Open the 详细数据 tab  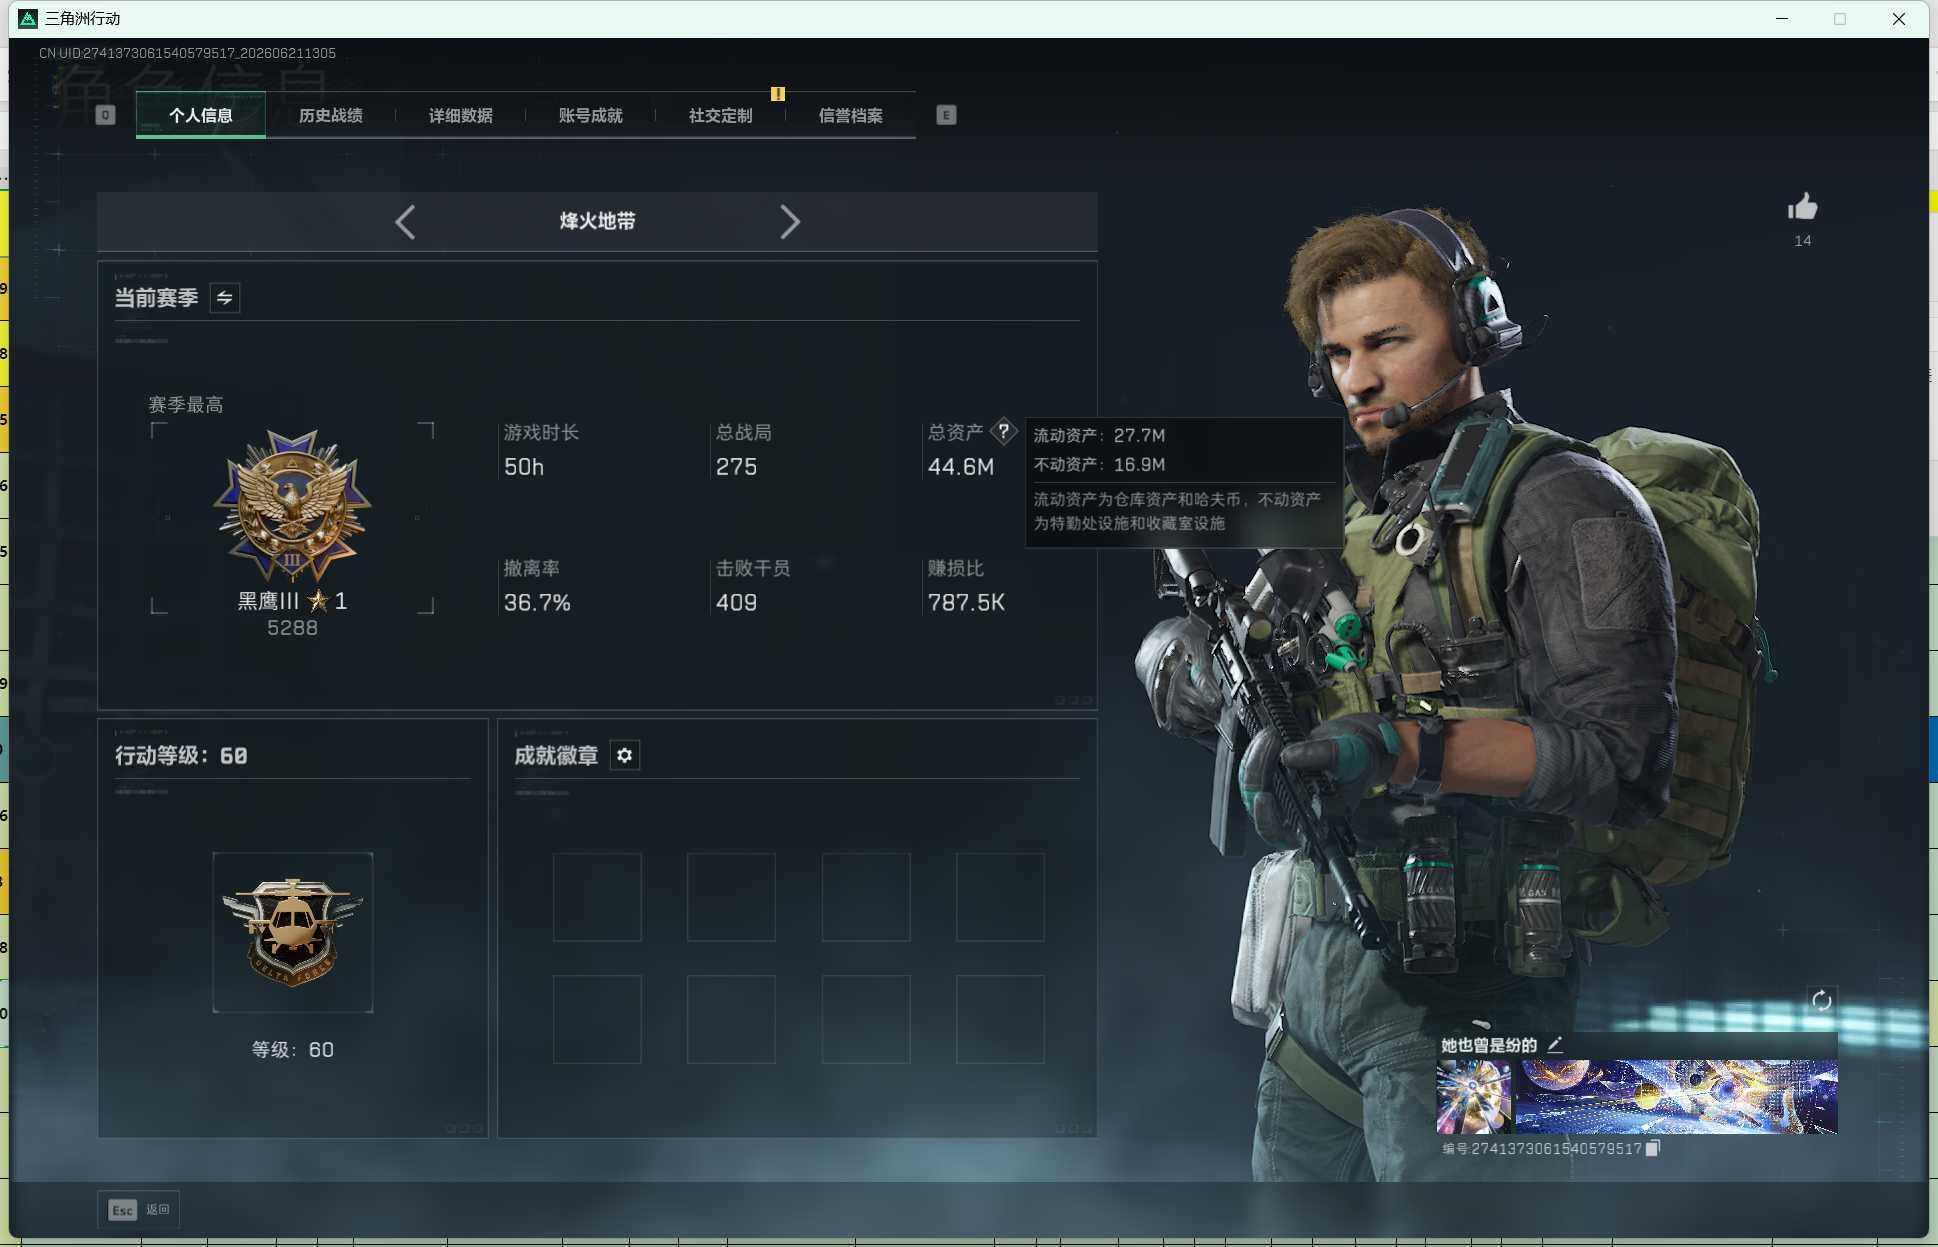[x=461, y=115]
